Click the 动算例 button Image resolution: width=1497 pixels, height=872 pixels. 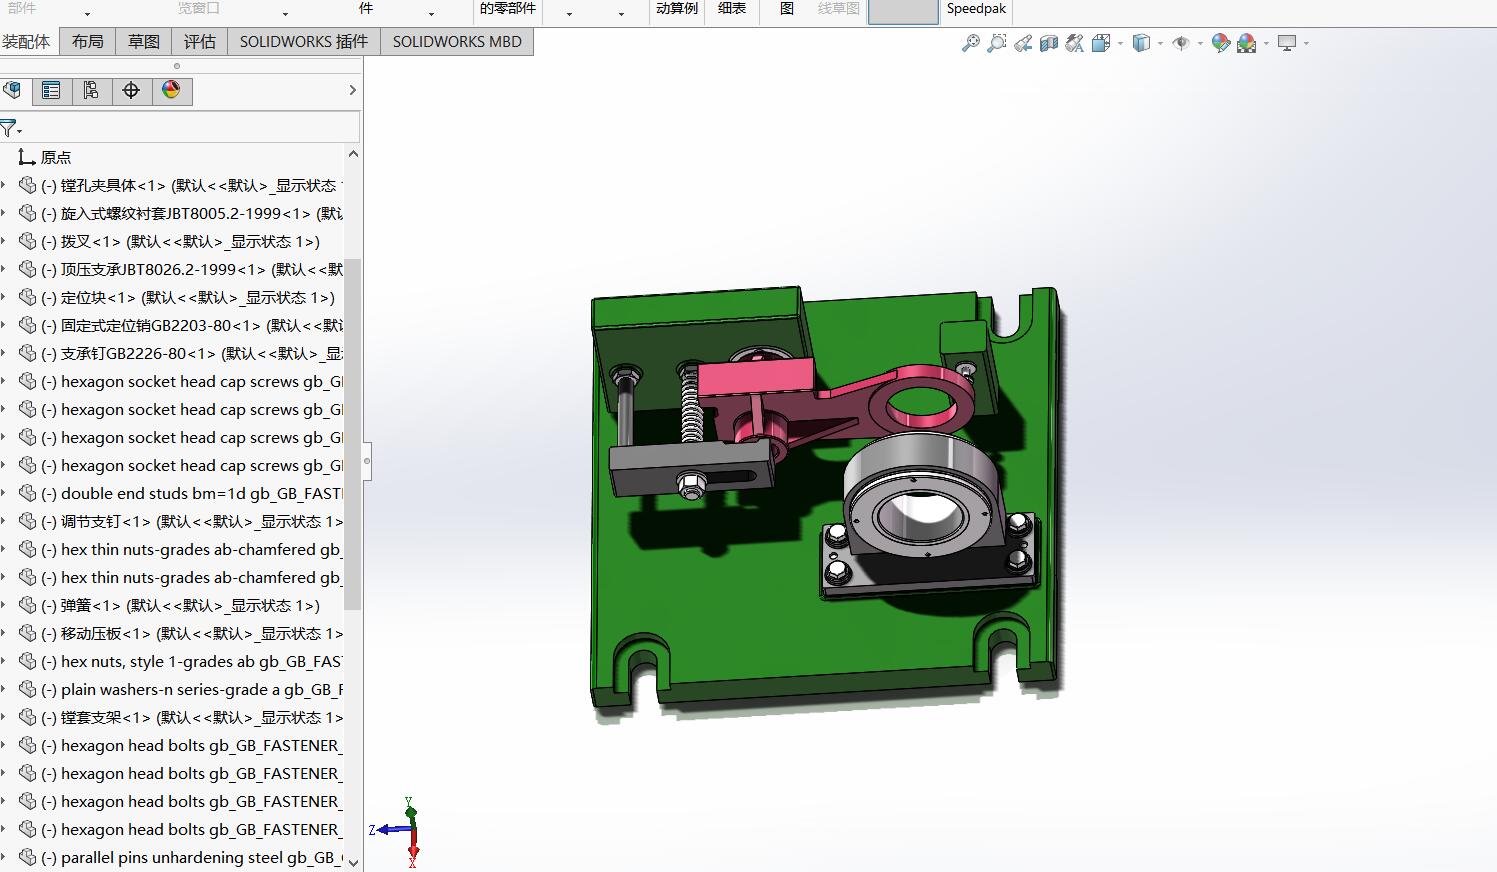677,8
